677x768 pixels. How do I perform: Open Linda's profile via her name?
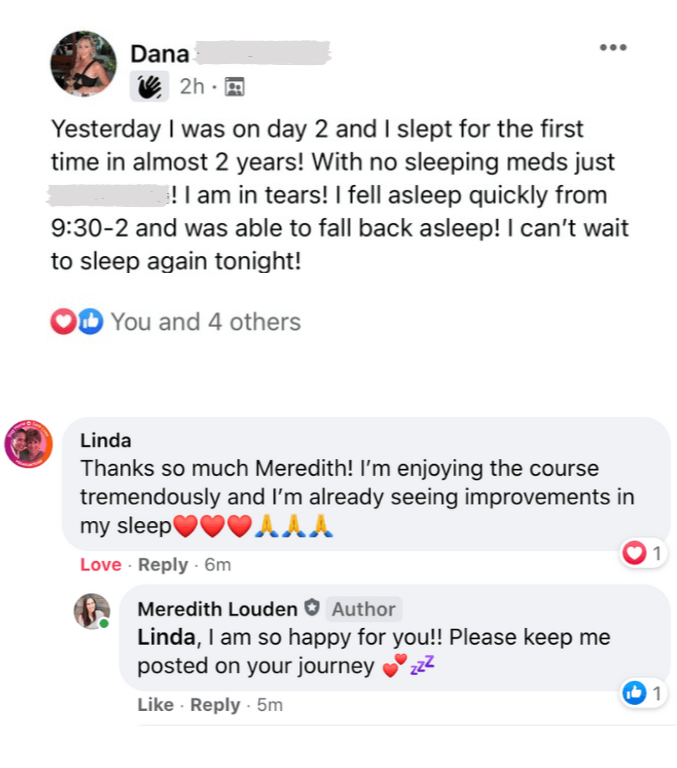click(x=106, y=440)
